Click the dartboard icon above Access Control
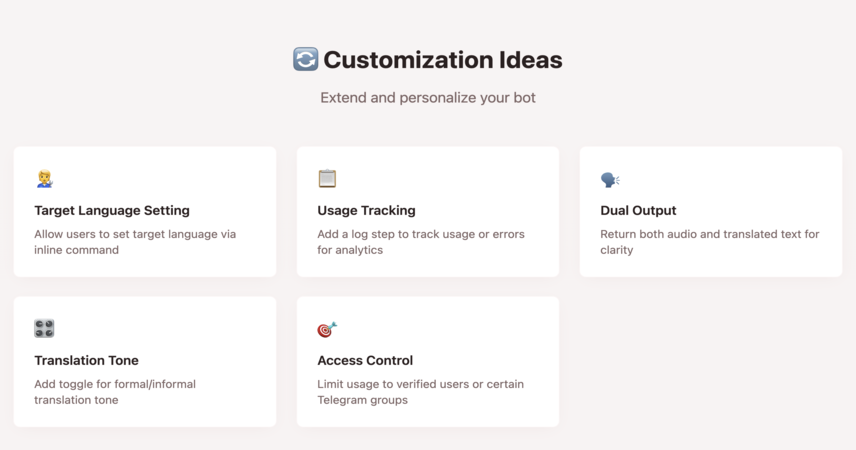 (327, 329)
